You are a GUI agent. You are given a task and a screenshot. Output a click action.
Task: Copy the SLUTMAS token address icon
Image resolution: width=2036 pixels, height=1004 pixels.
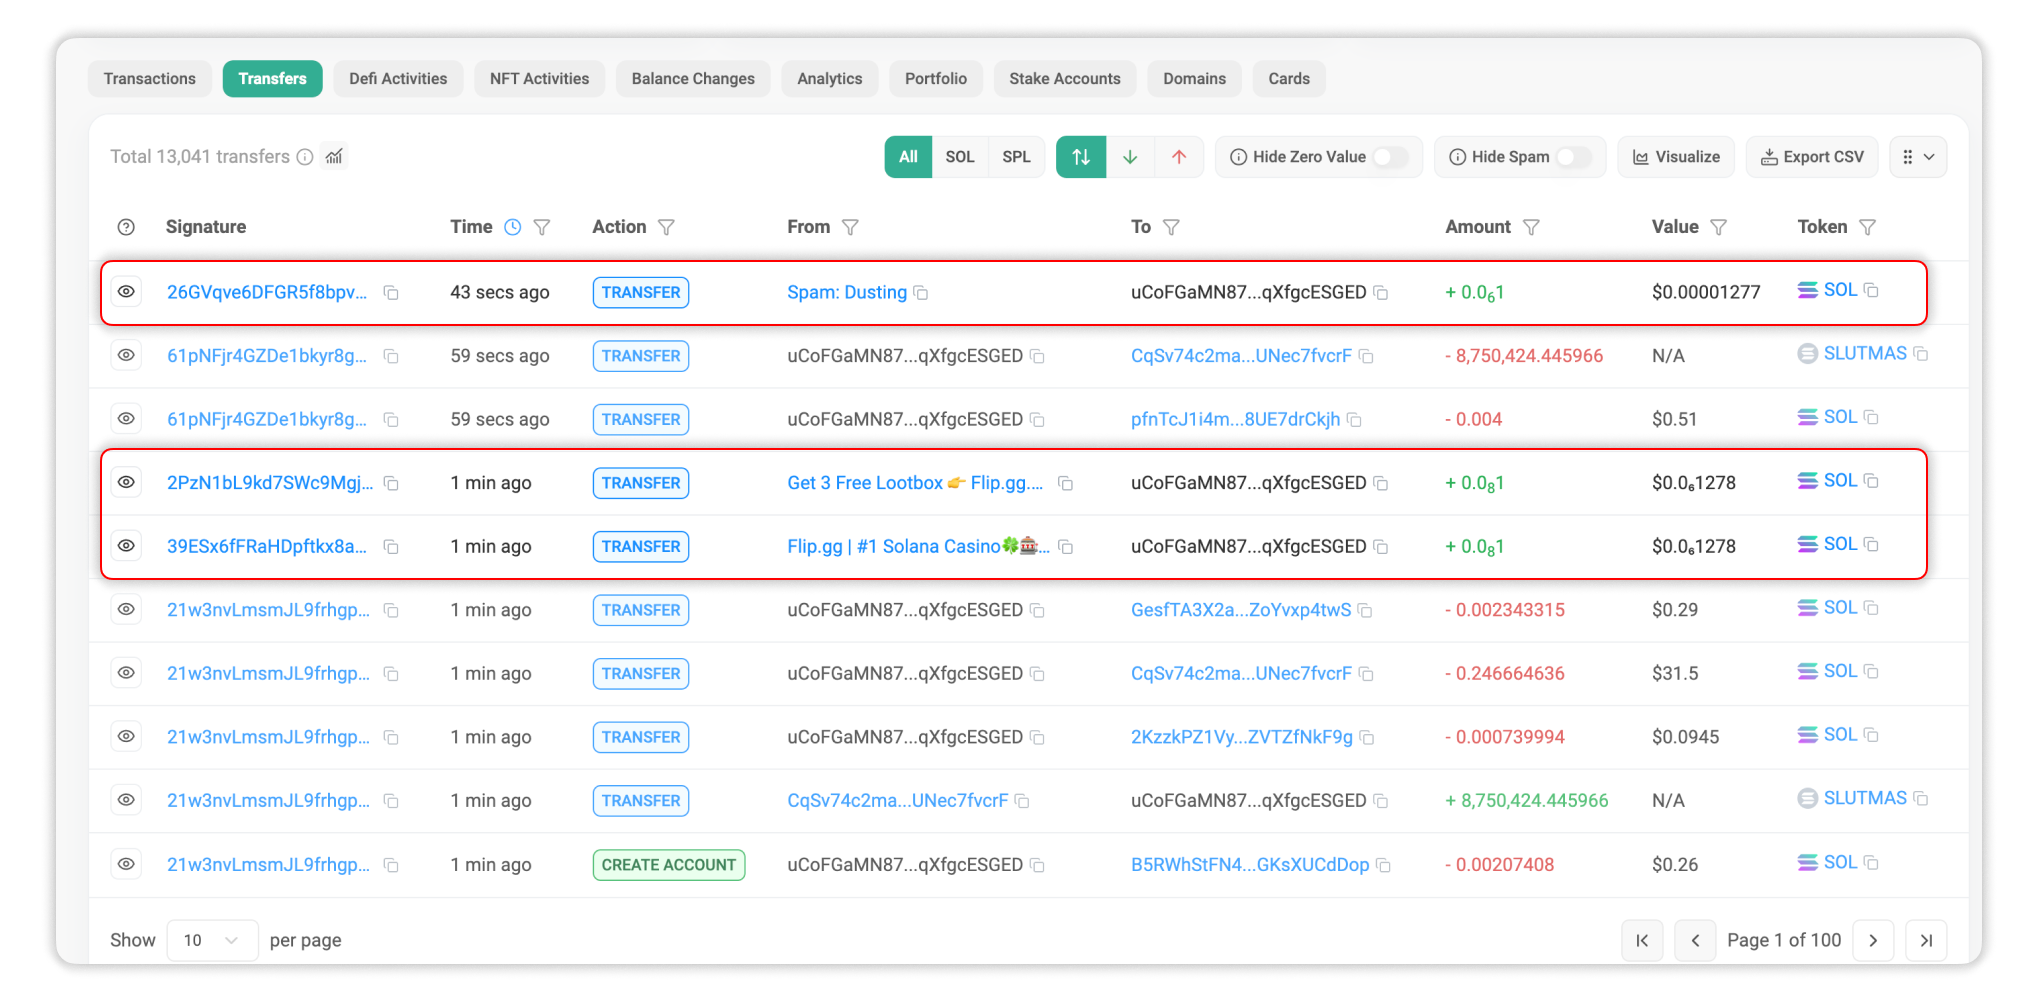pos(1921,353)
